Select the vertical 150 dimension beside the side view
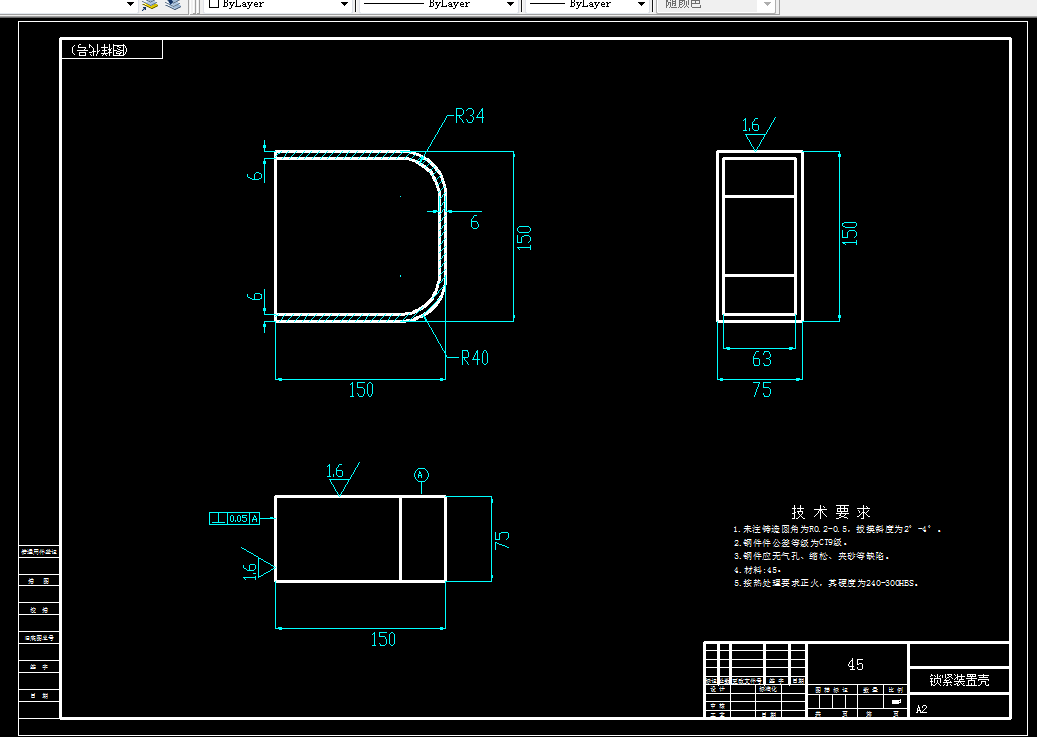Viewport: 1037px width, 737px height. click(x=849, y=234)
